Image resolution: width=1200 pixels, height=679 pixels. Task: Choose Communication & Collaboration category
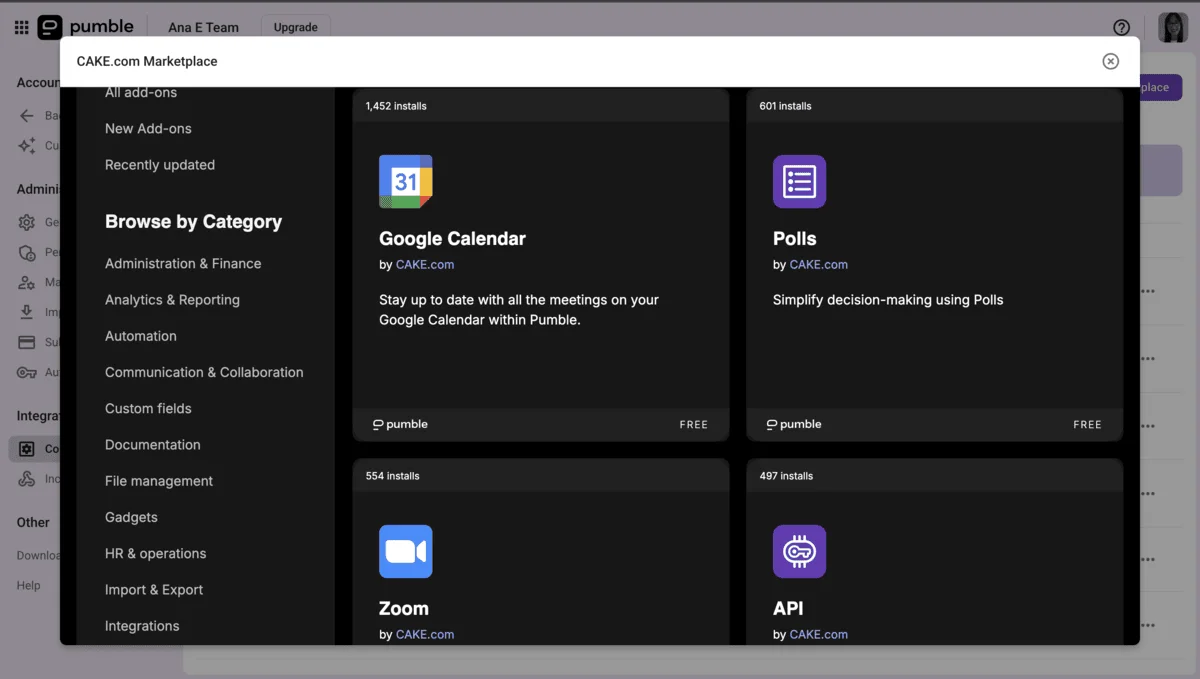(204, 372)
